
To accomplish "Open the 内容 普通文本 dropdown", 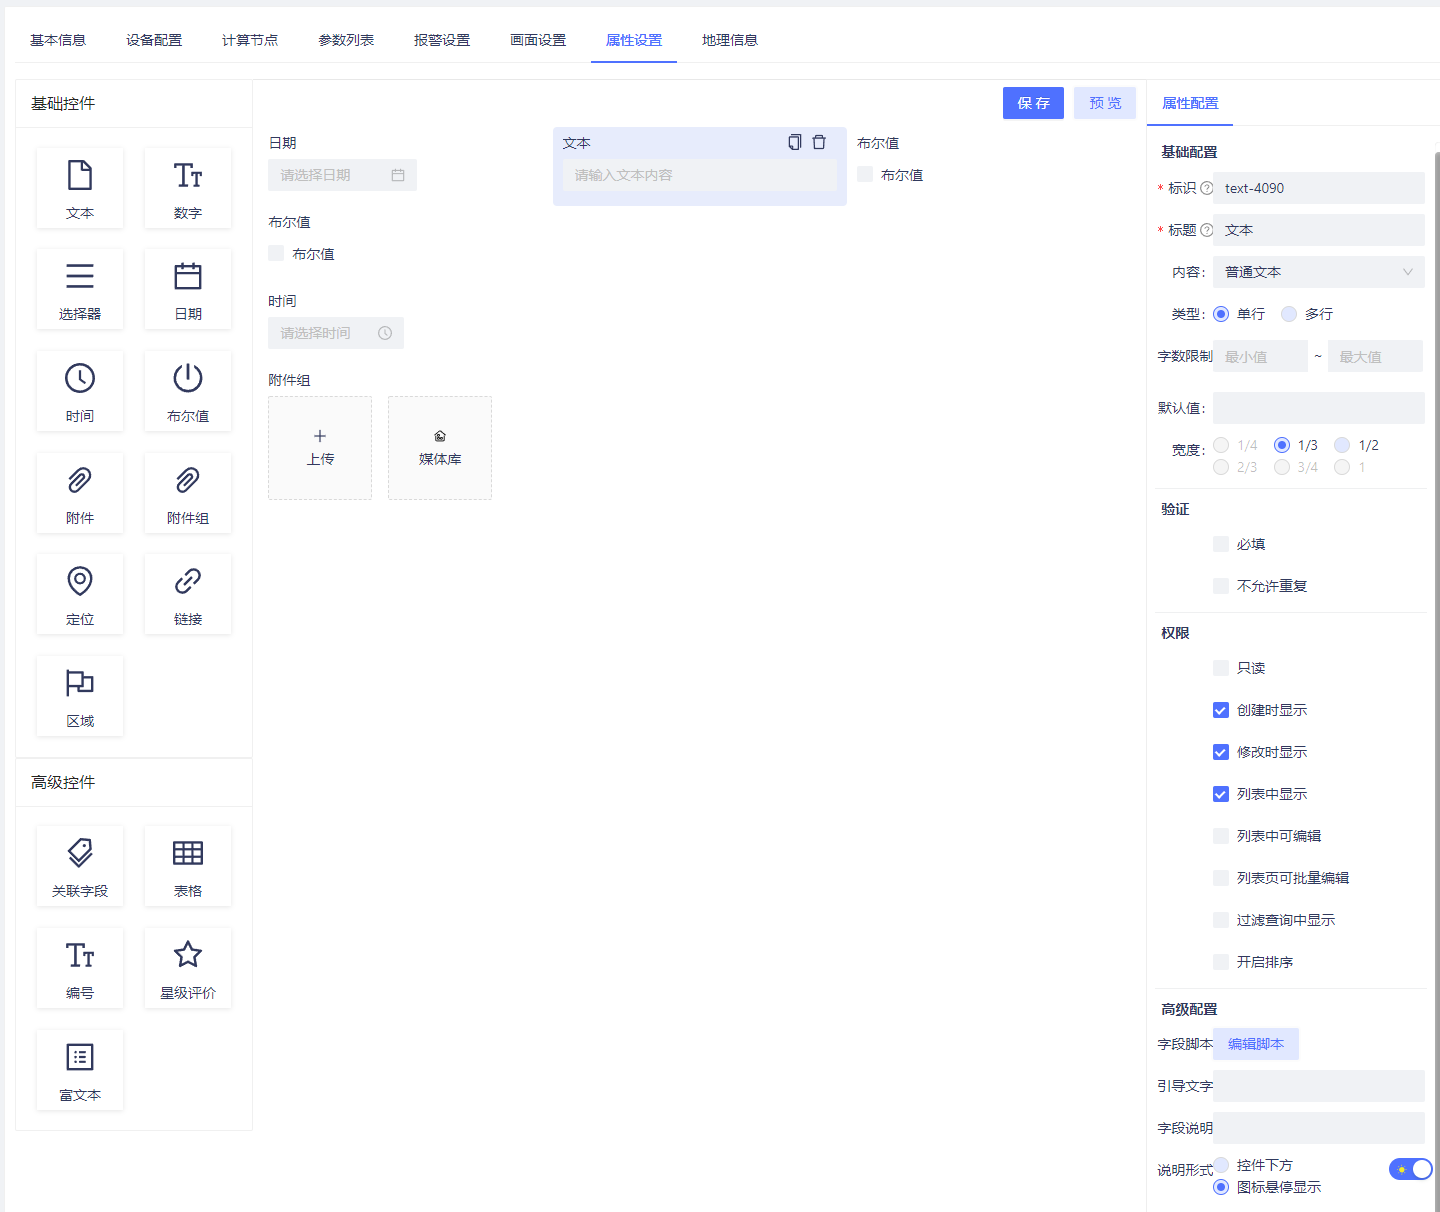I will pos(1319,272).
